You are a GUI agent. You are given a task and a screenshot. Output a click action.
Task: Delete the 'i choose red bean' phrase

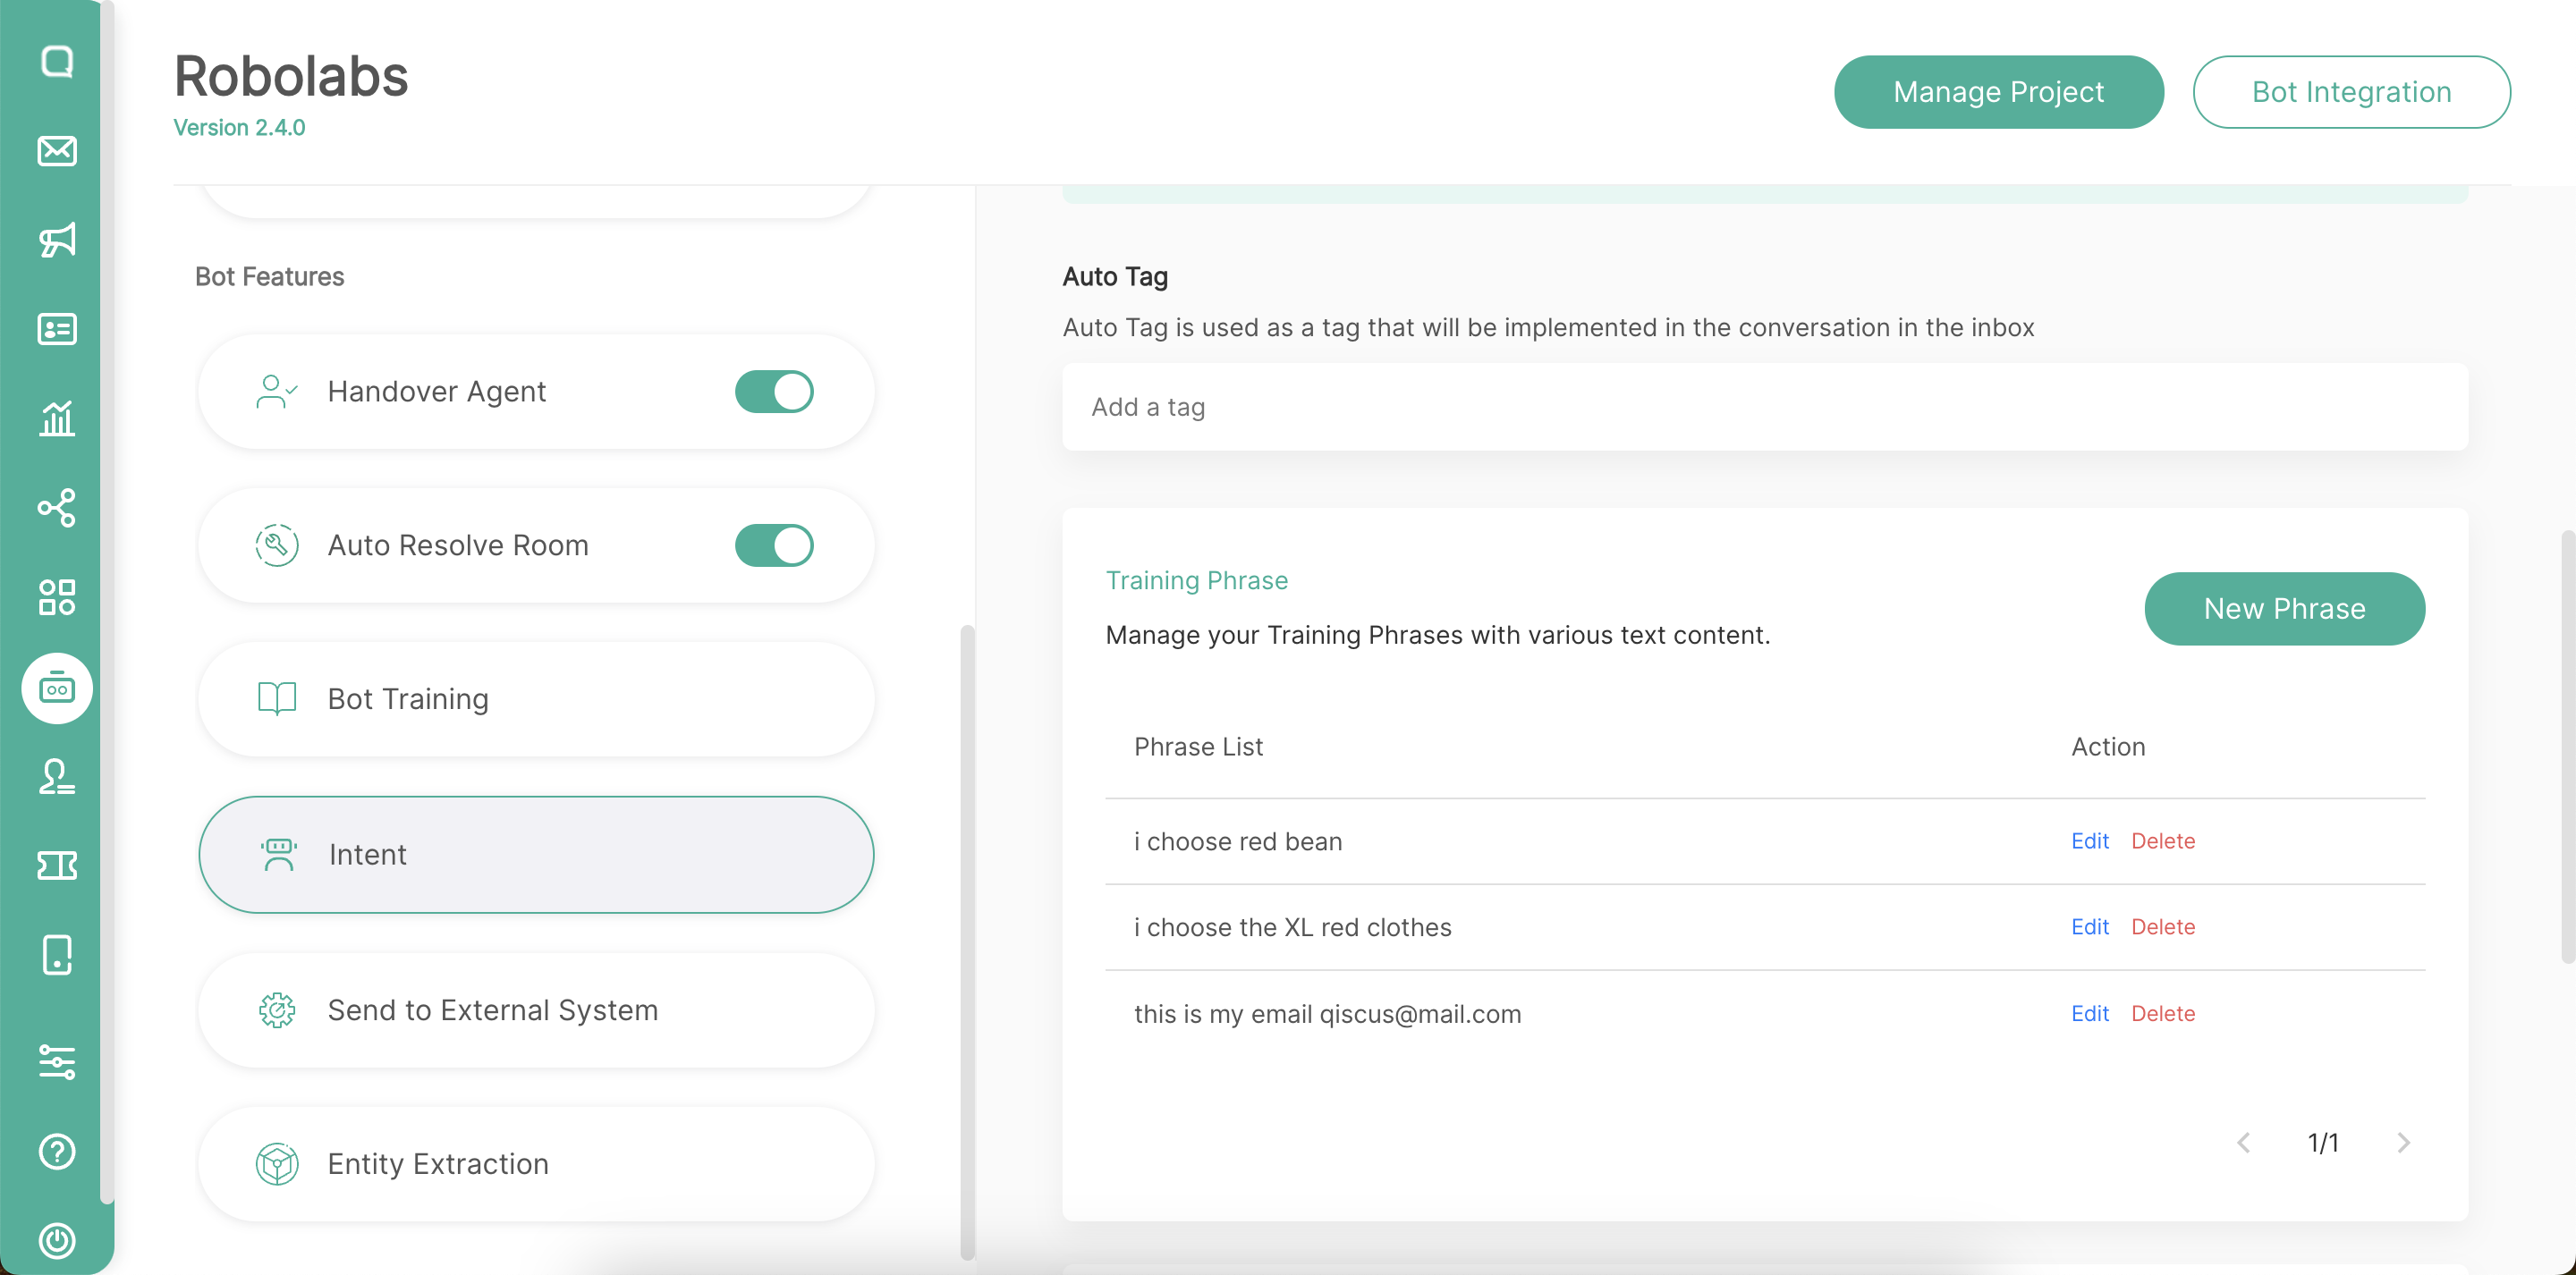coord(2162,841)
